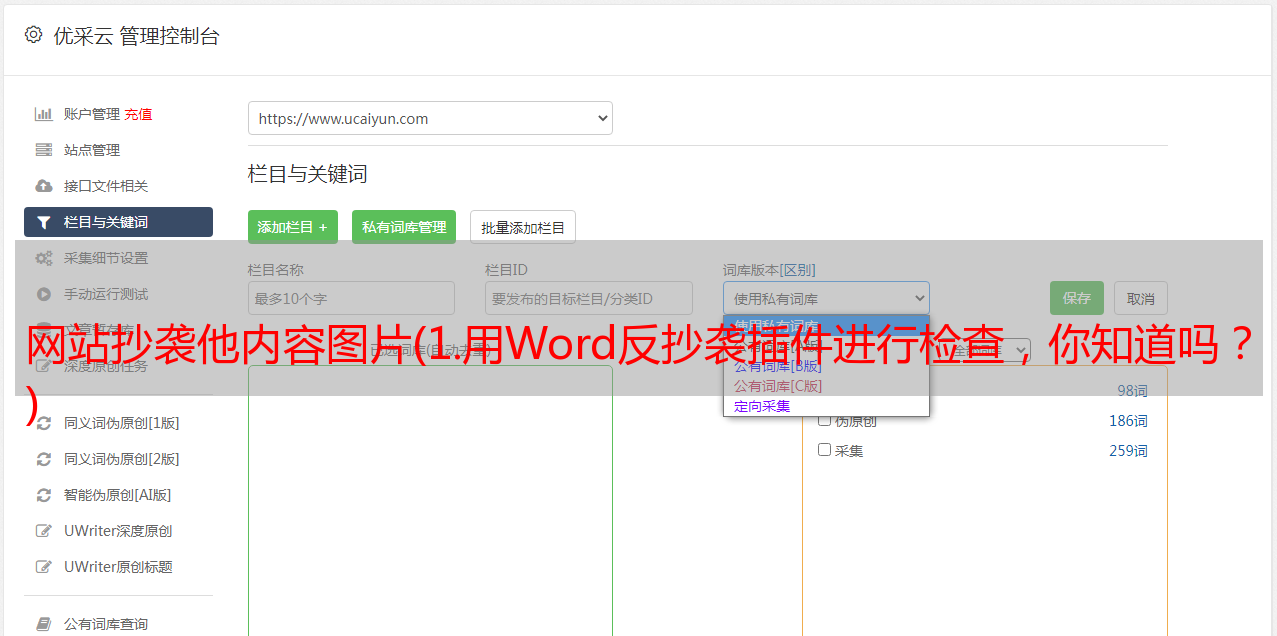Click the refresh icon for 智能伪原创[AI版]
This screenshot has height=636, width=1277.
44,495
